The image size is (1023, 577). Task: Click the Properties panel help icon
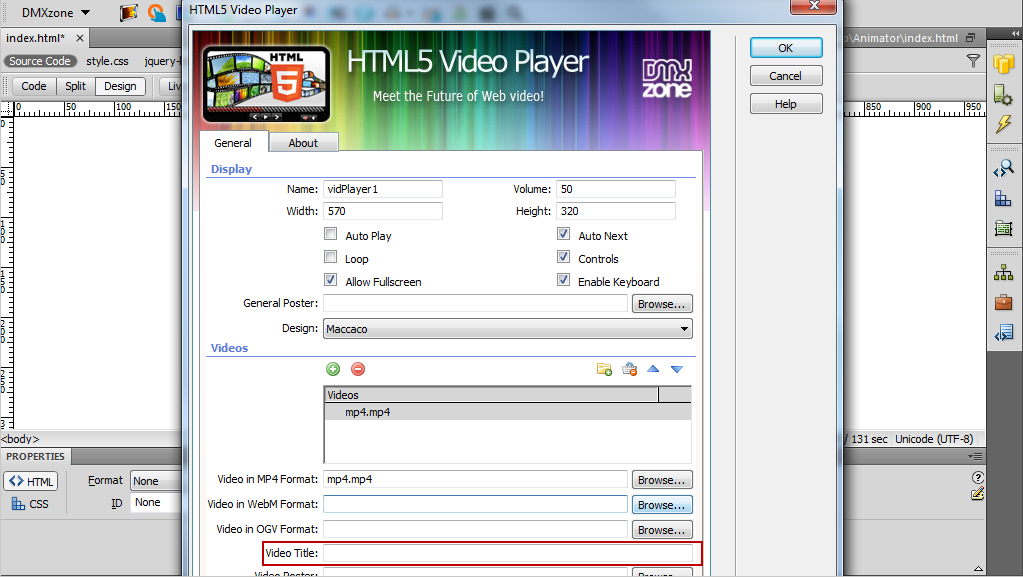pos(977,477)
